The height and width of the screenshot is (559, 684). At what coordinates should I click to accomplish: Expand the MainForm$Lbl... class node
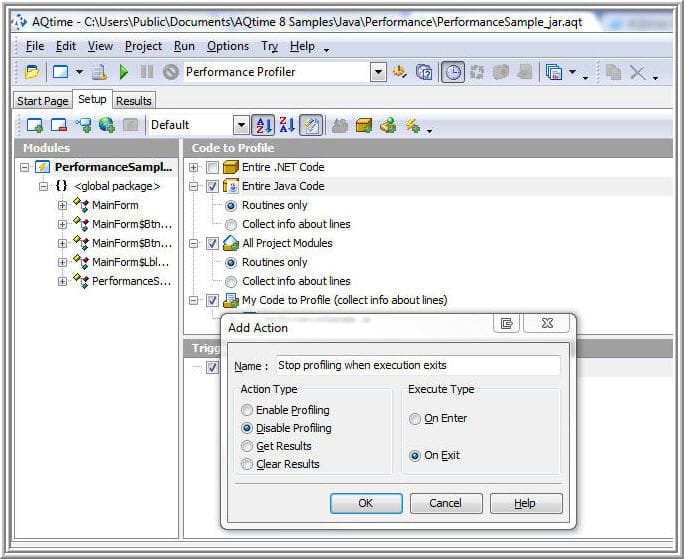point(62,262)
